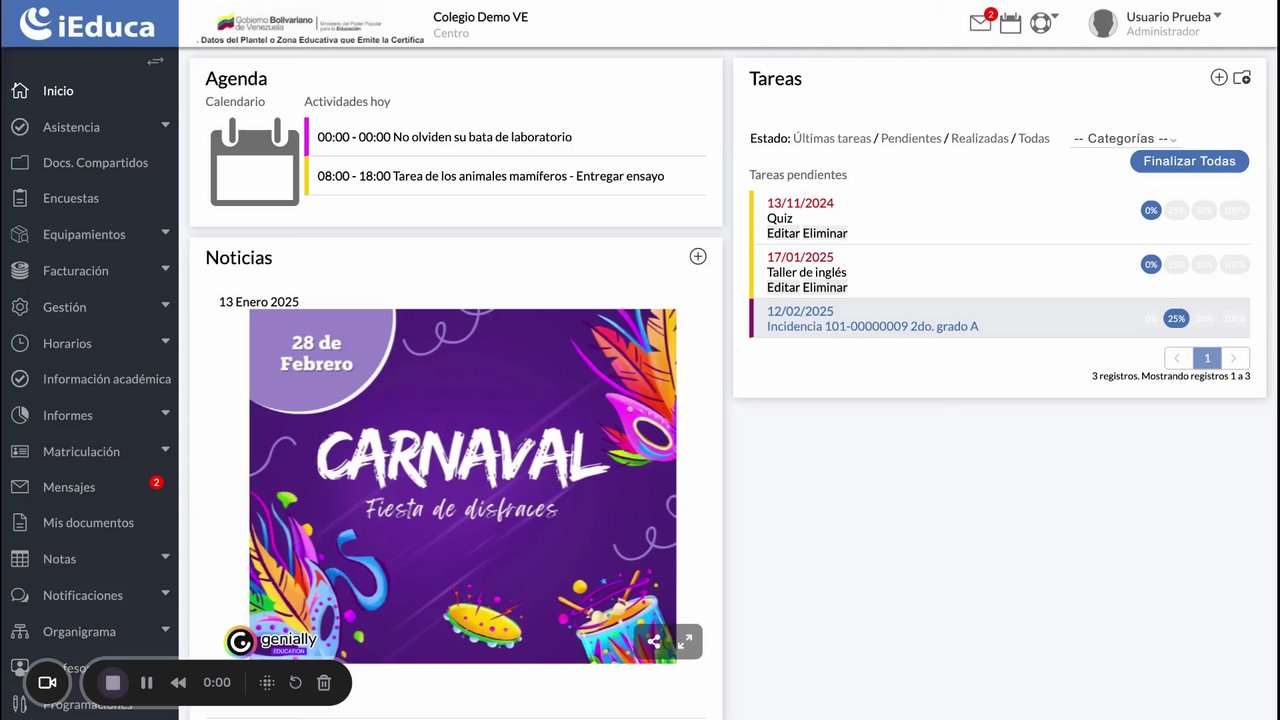The width and height of the screenshot is (1280, 720).
Task: Open the Usuario Prueba account menu
Action: tap(1174, 17)
